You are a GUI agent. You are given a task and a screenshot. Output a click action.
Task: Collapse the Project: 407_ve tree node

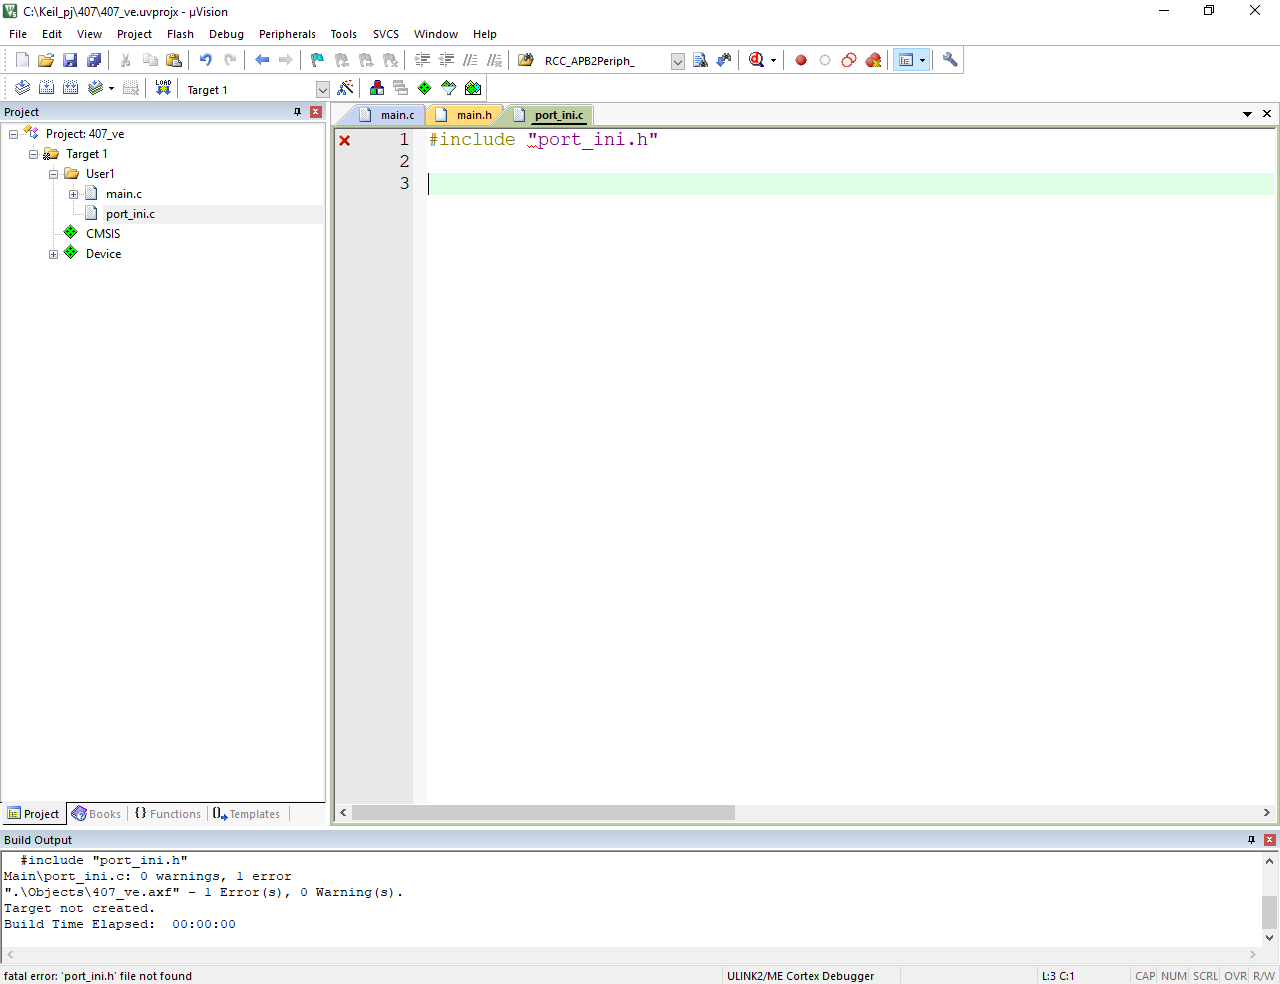click(x=13, y=134)
